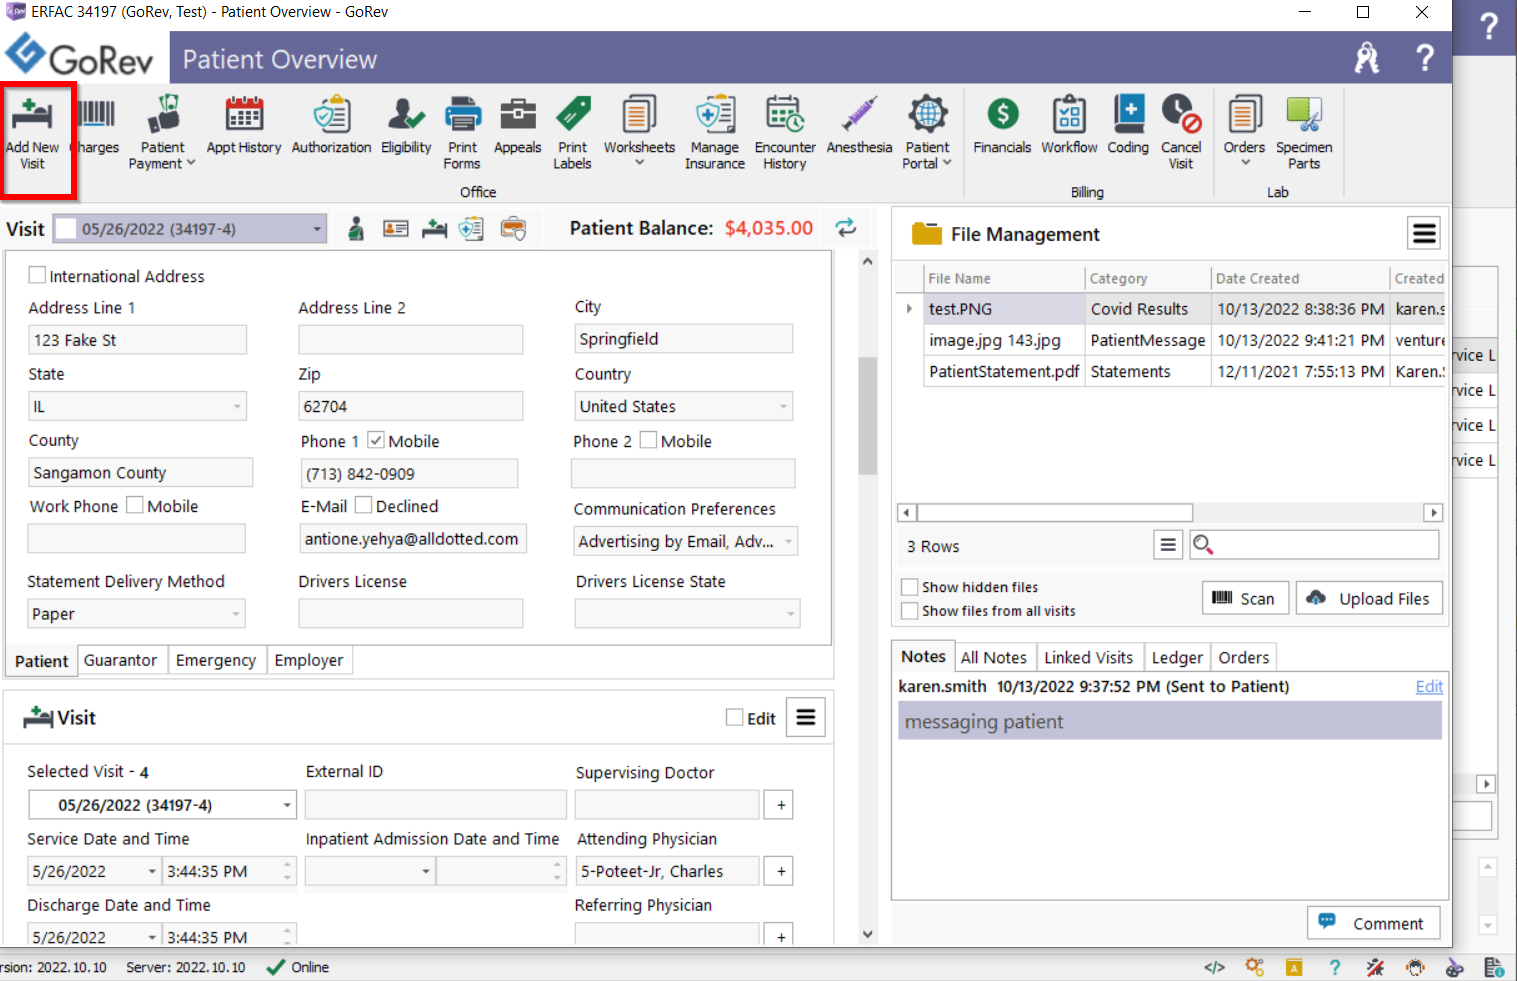Switch to Emergency tab

(x=216, y=660)
